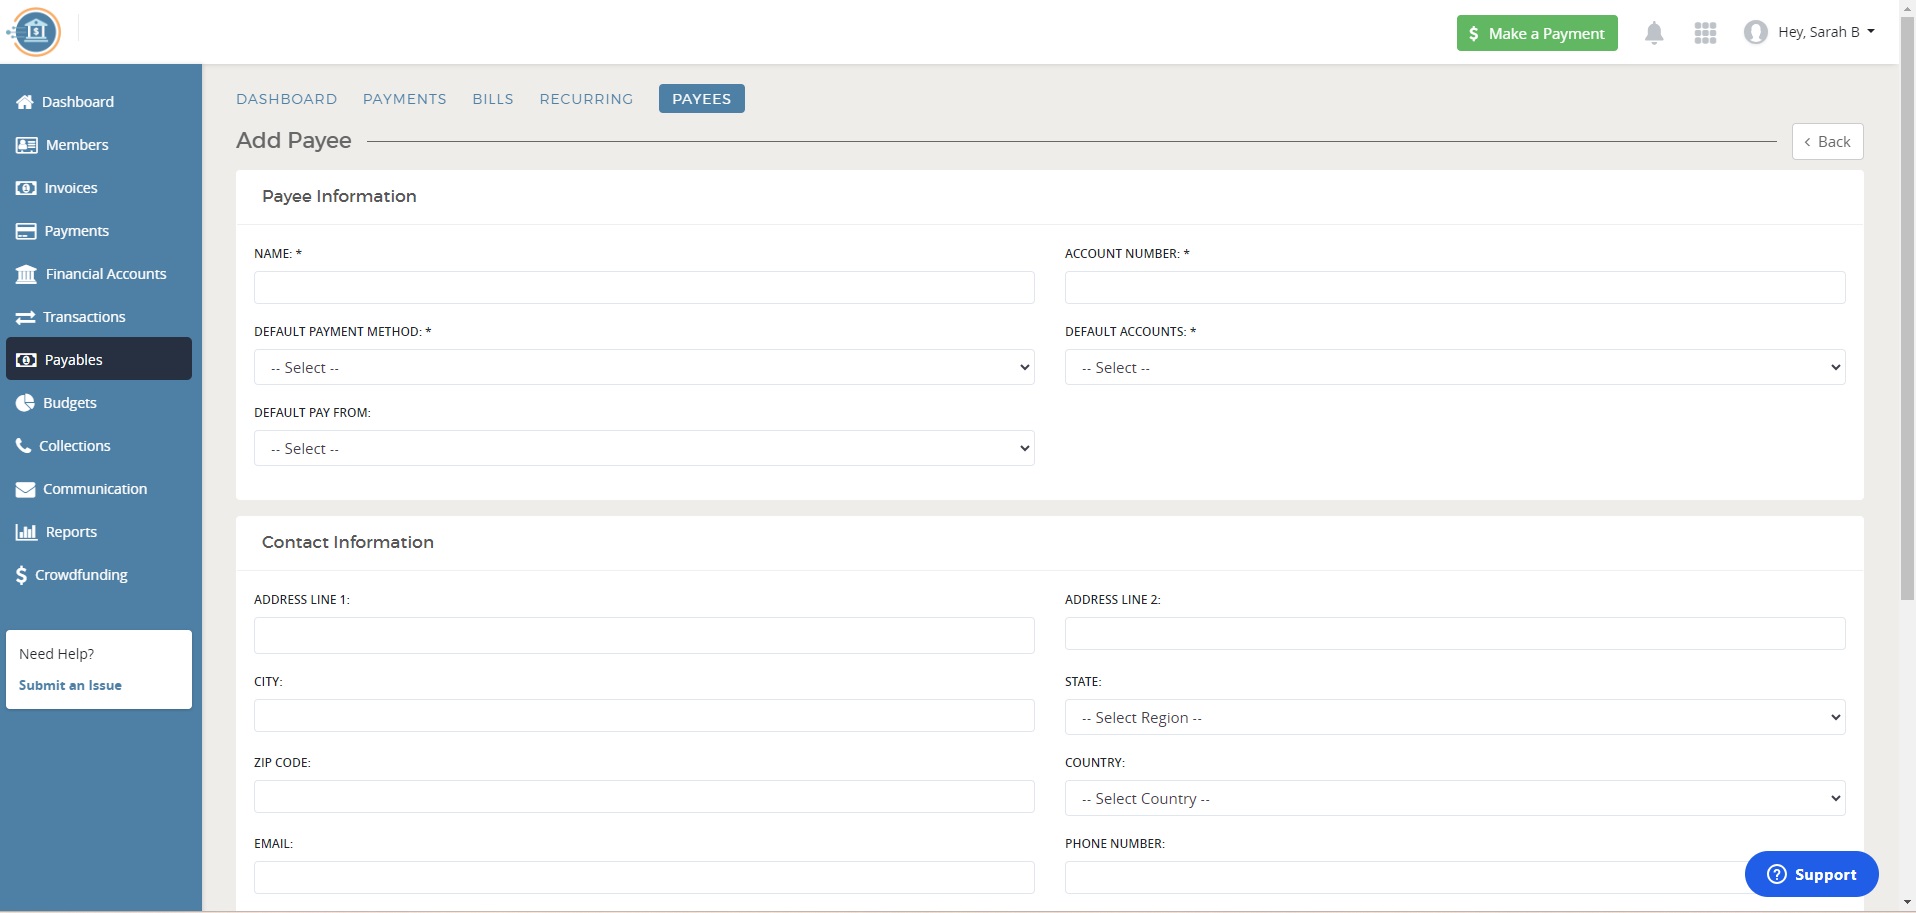
Task: Open Financial Accounts bank icon
Action: 26,274
